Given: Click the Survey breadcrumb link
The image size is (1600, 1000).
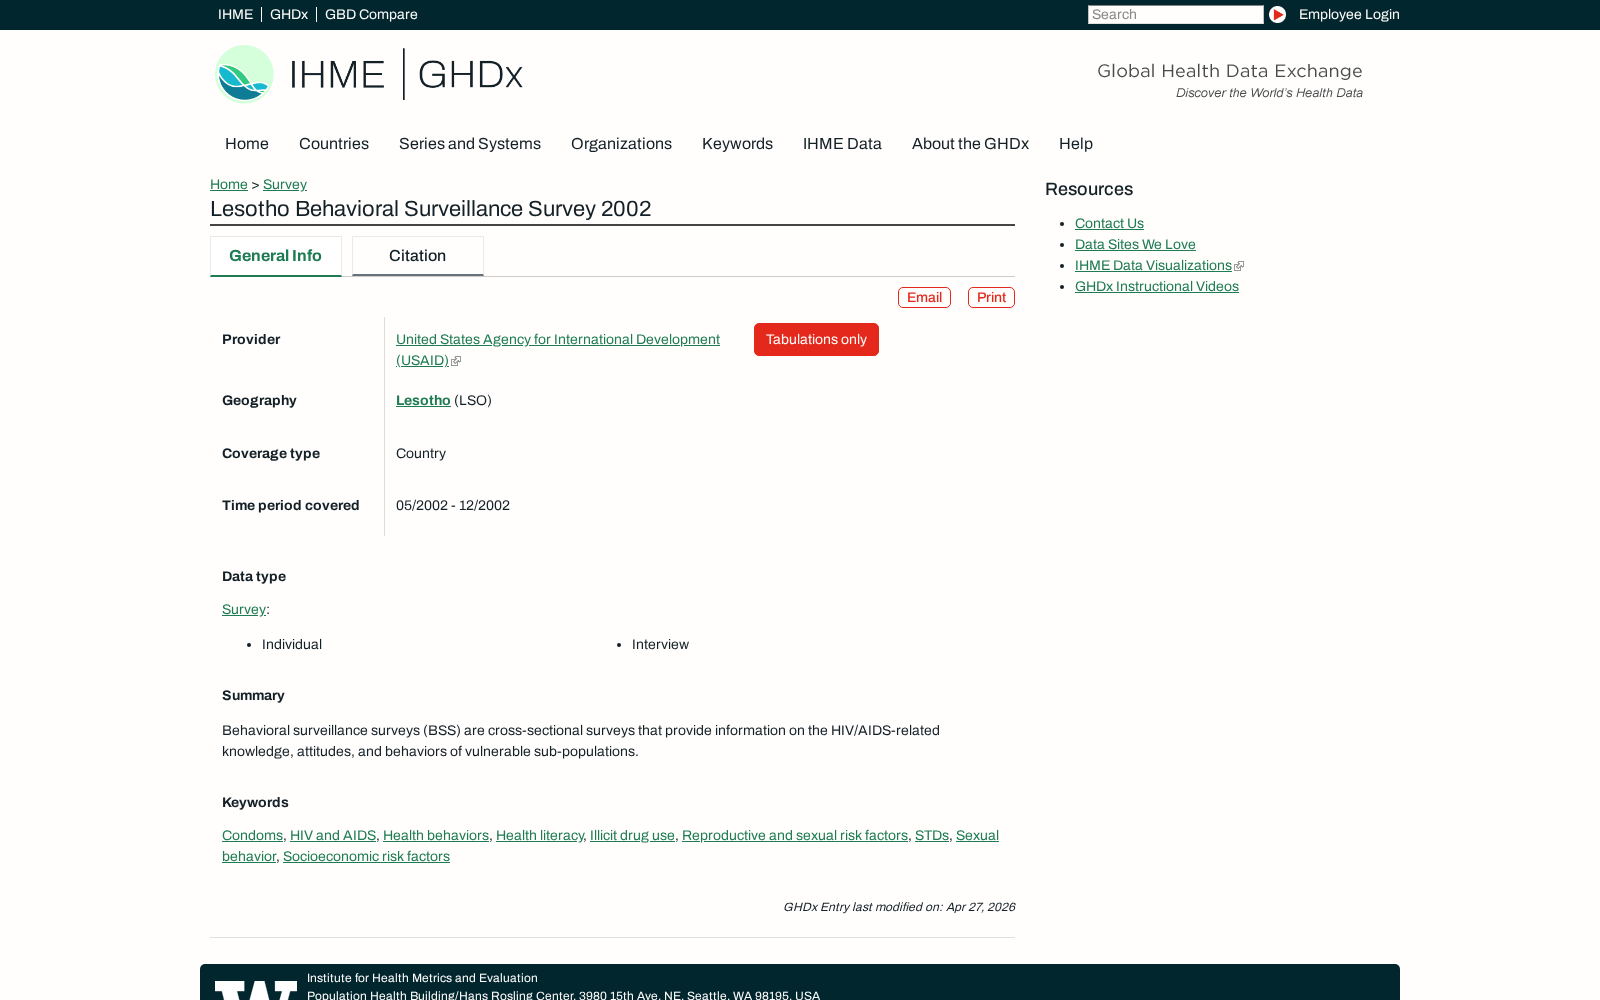Looking at the screenshot, I should (285, 184).
